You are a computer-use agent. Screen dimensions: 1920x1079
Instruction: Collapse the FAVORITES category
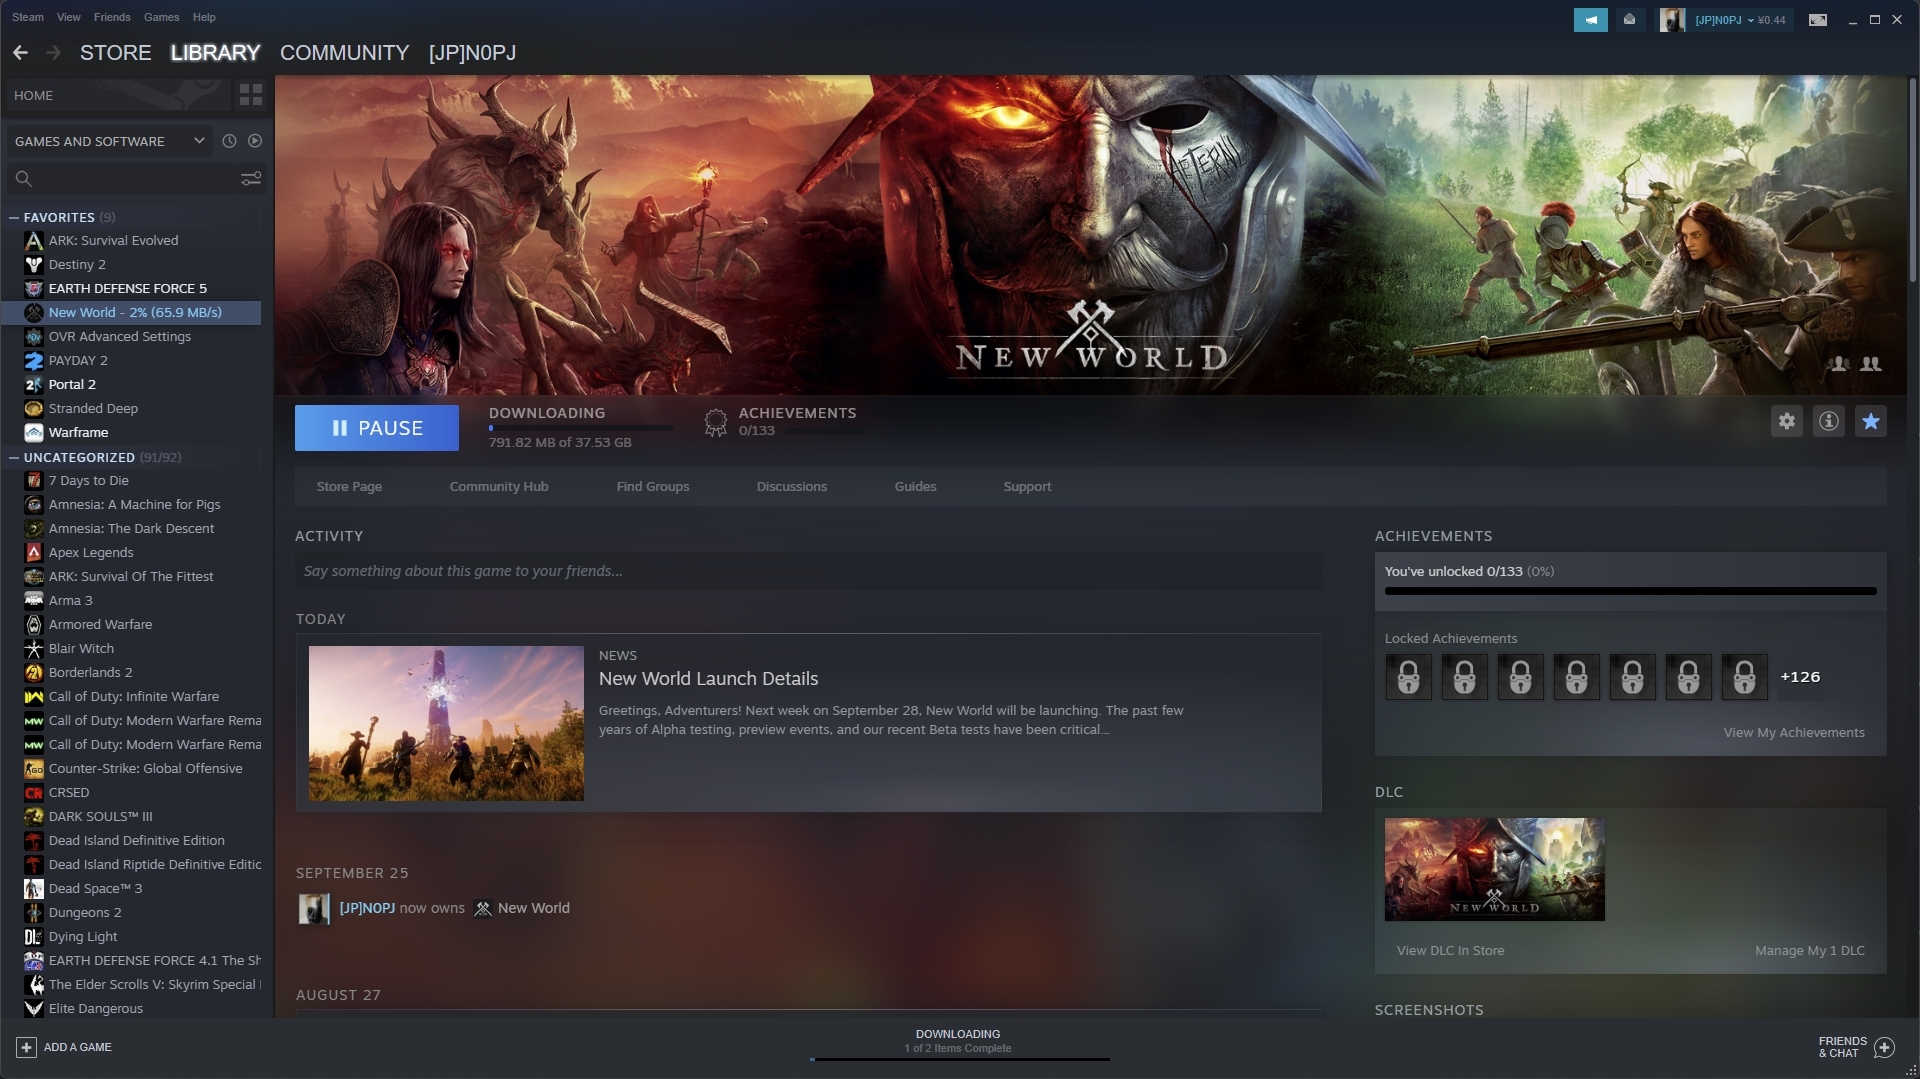(14, 217)
